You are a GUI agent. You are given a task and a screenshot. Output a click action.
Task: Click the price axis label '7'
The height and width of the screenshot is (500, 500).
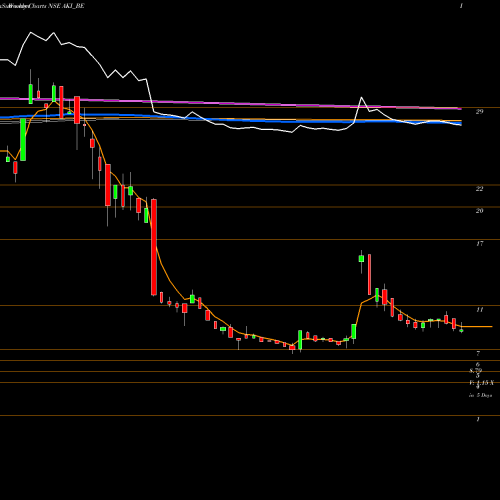click(478, 353)
